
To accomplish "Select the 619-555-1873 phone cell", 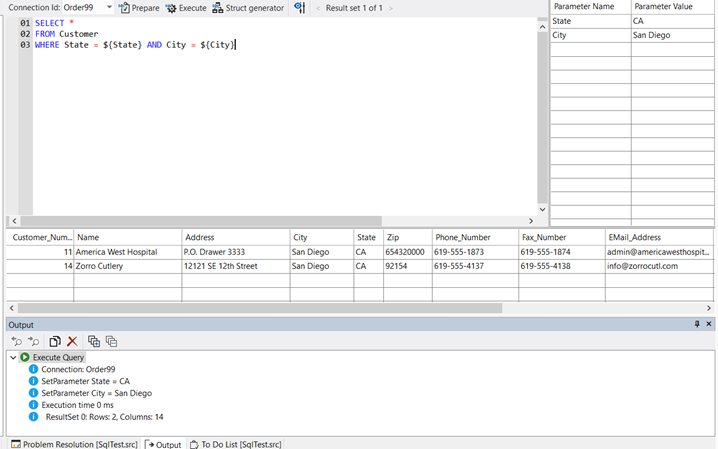I will point(475,252).
